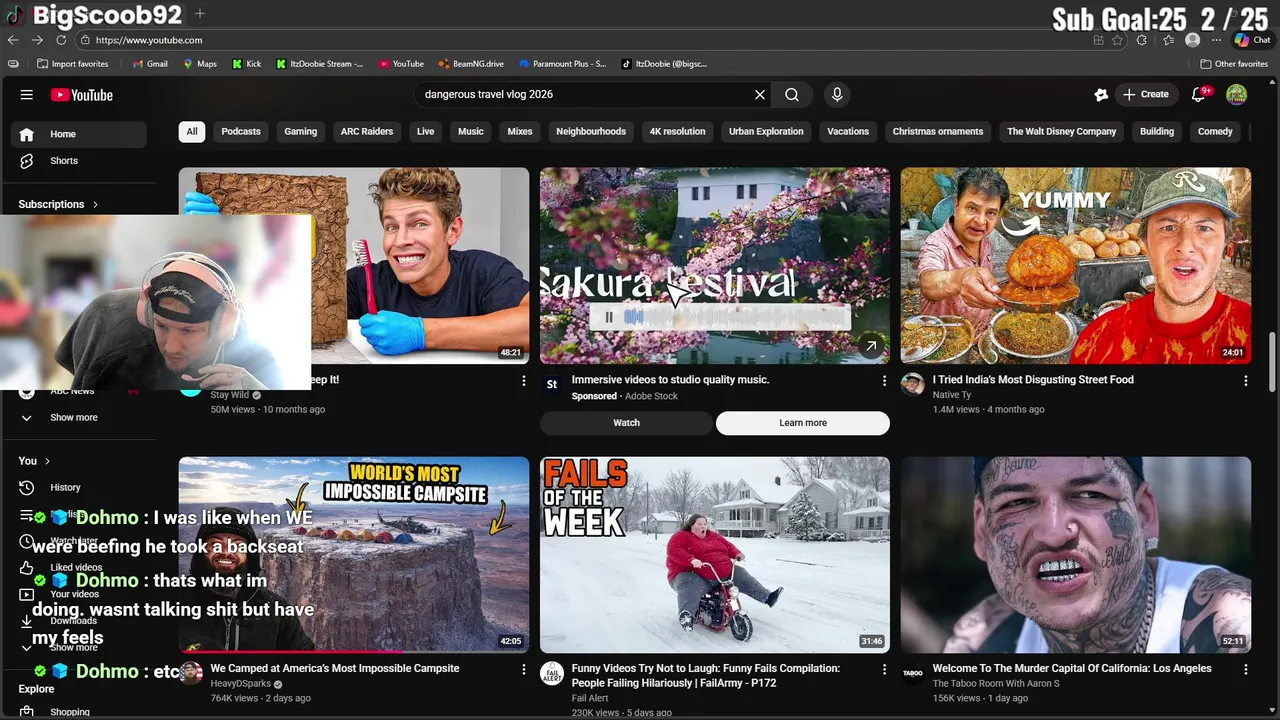This screenshot has width=1280, height=720.
Task: Select the Neighbourhoods chip
Action: (x=591, y=132)
